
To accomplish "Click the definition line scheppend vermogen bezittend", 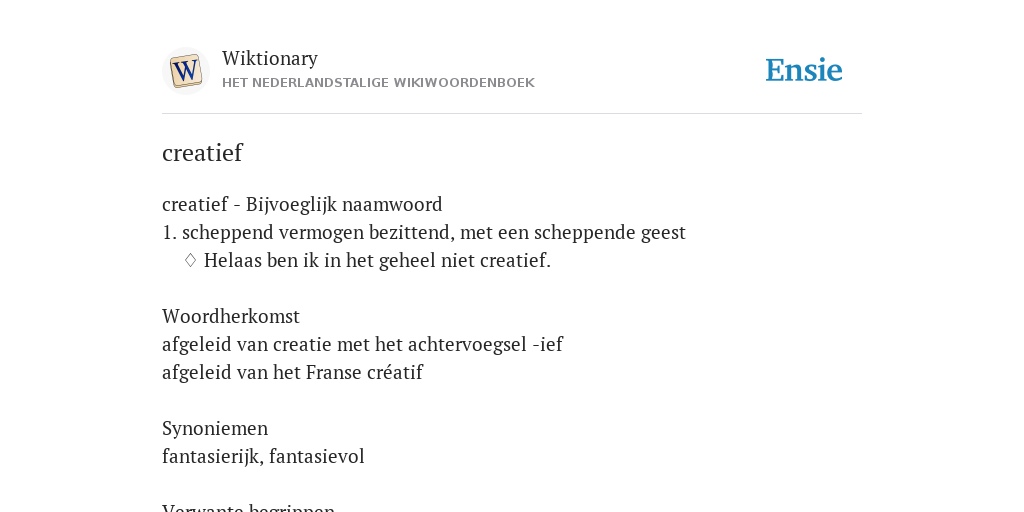I will pos(424,232).
